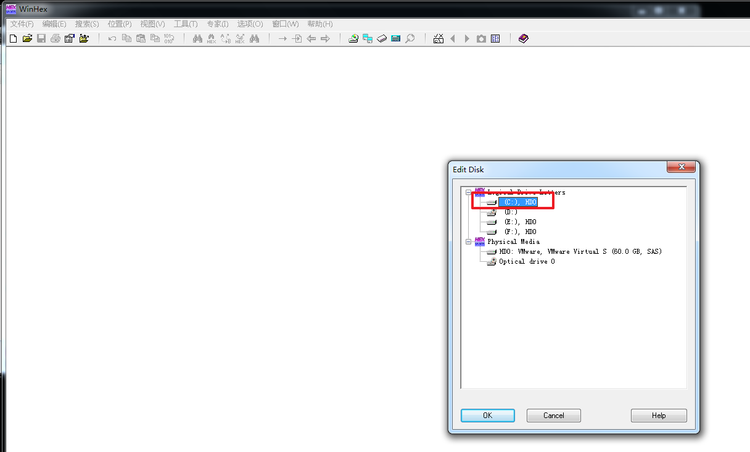Close the Edit Disk dialog
Image resolution: width=750 pixels, height=452 pixels.
tap(681, 166)
